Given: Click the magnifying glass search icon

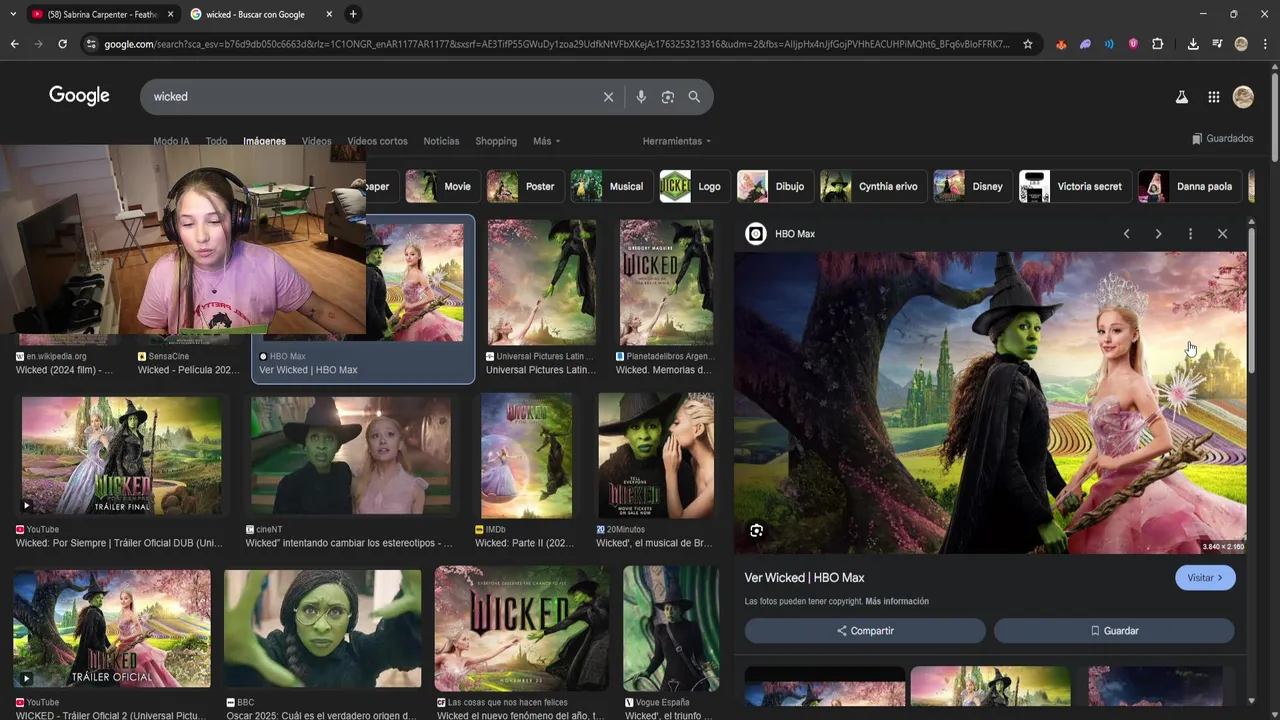Looking at the screenshot, I should (x=694, y=97).
